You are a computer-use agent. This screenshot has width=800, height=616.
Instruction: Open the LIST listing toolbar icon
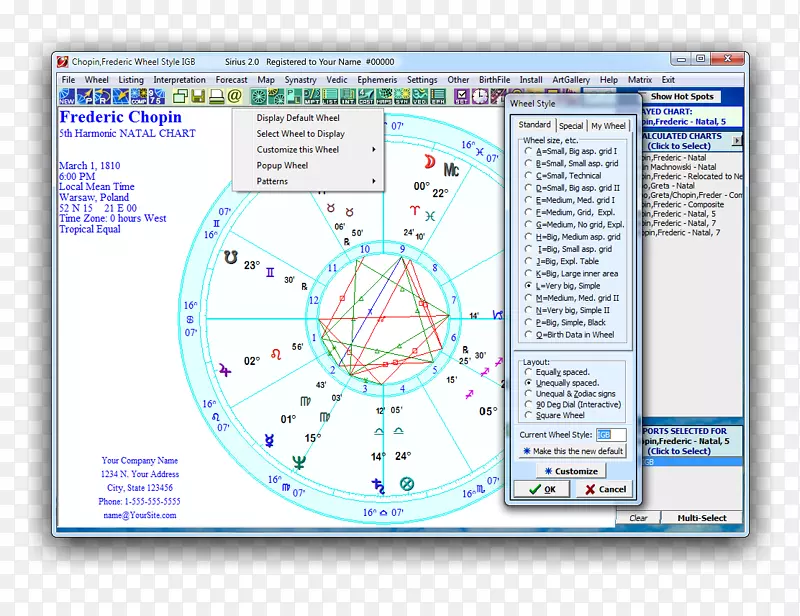coord(330,97)
